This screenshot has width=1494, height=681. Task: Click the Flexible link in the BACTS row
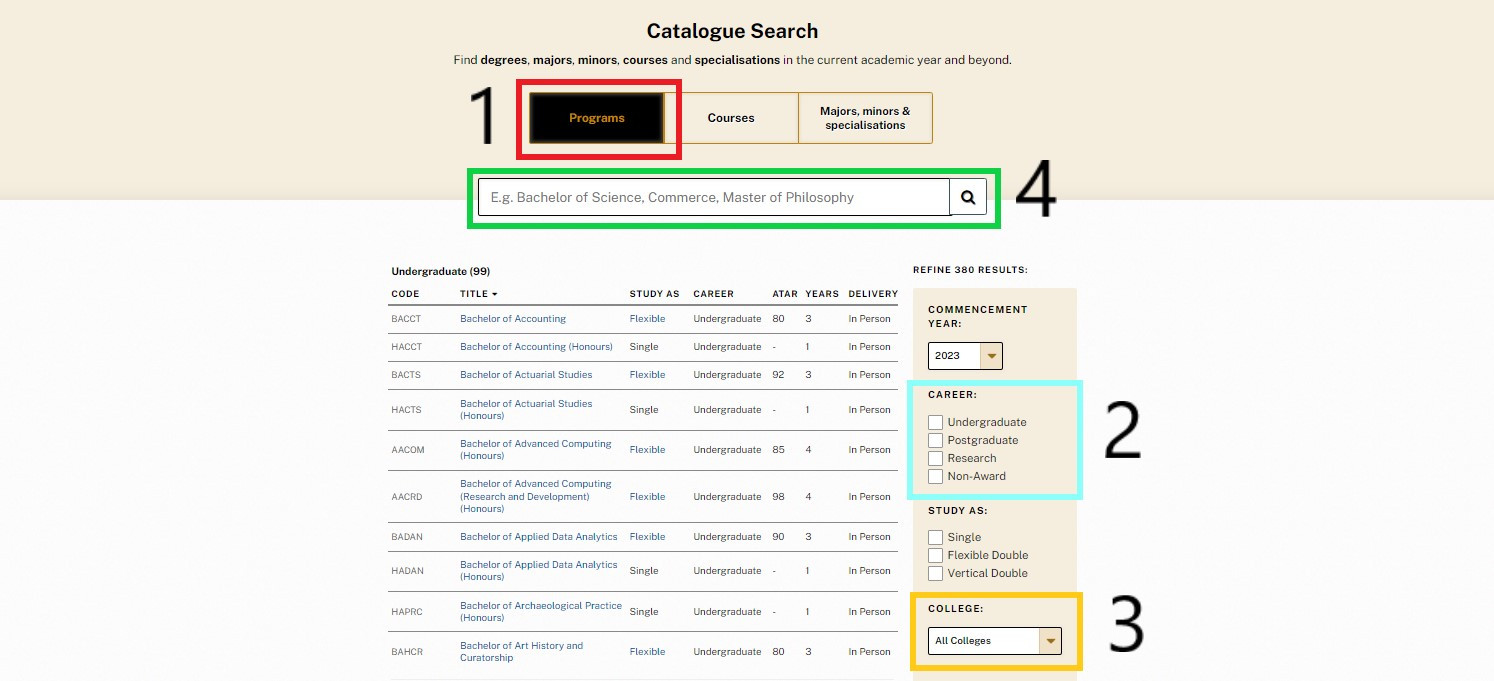click(x=647, y=375)
